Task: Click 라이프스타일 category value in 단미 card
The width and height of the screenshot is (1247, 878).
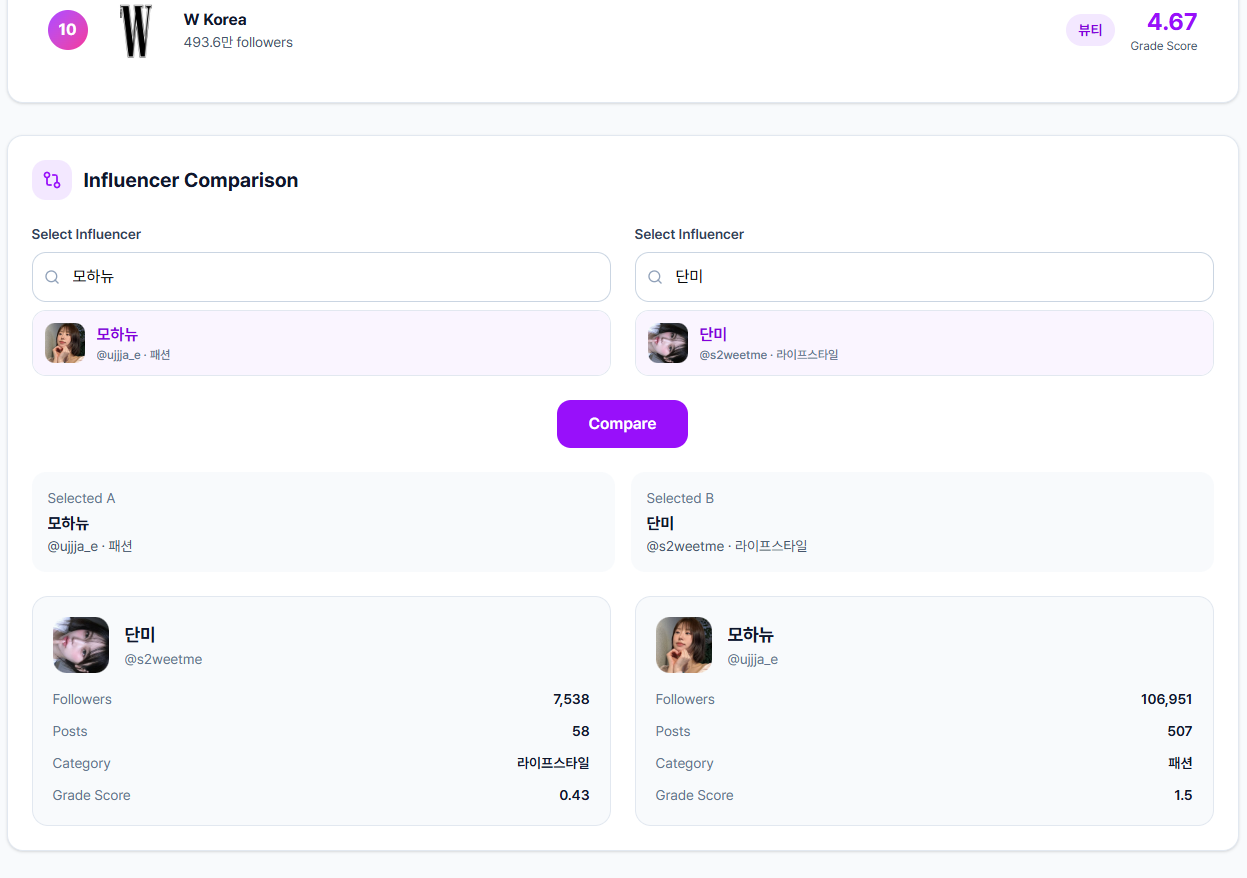Action: tap(553, 763)
